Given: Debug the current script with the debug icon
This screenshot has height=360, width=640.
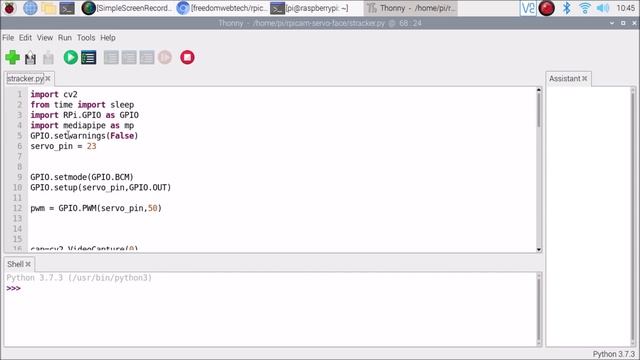Looking at the screenshot, I should pyautogui.click(x=89, y=58).
